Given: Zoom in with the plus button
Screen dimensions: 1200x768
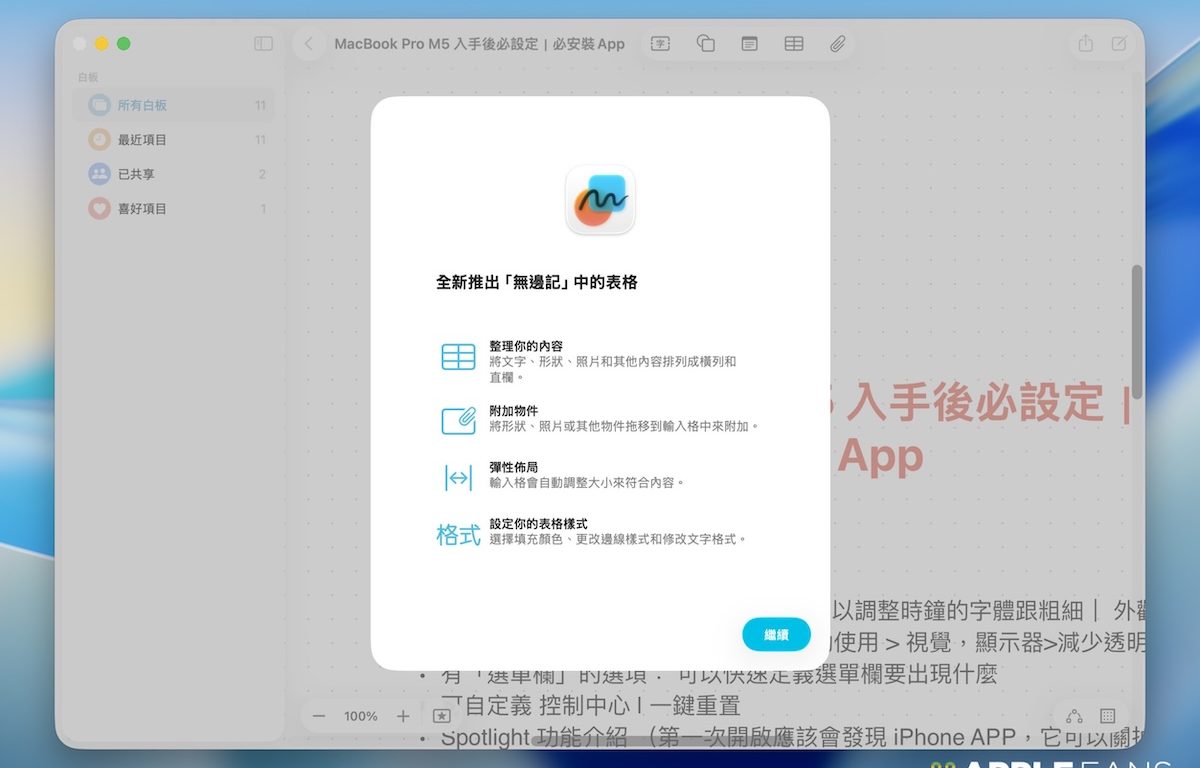Looking at the screenshot, I should [403, 716].
